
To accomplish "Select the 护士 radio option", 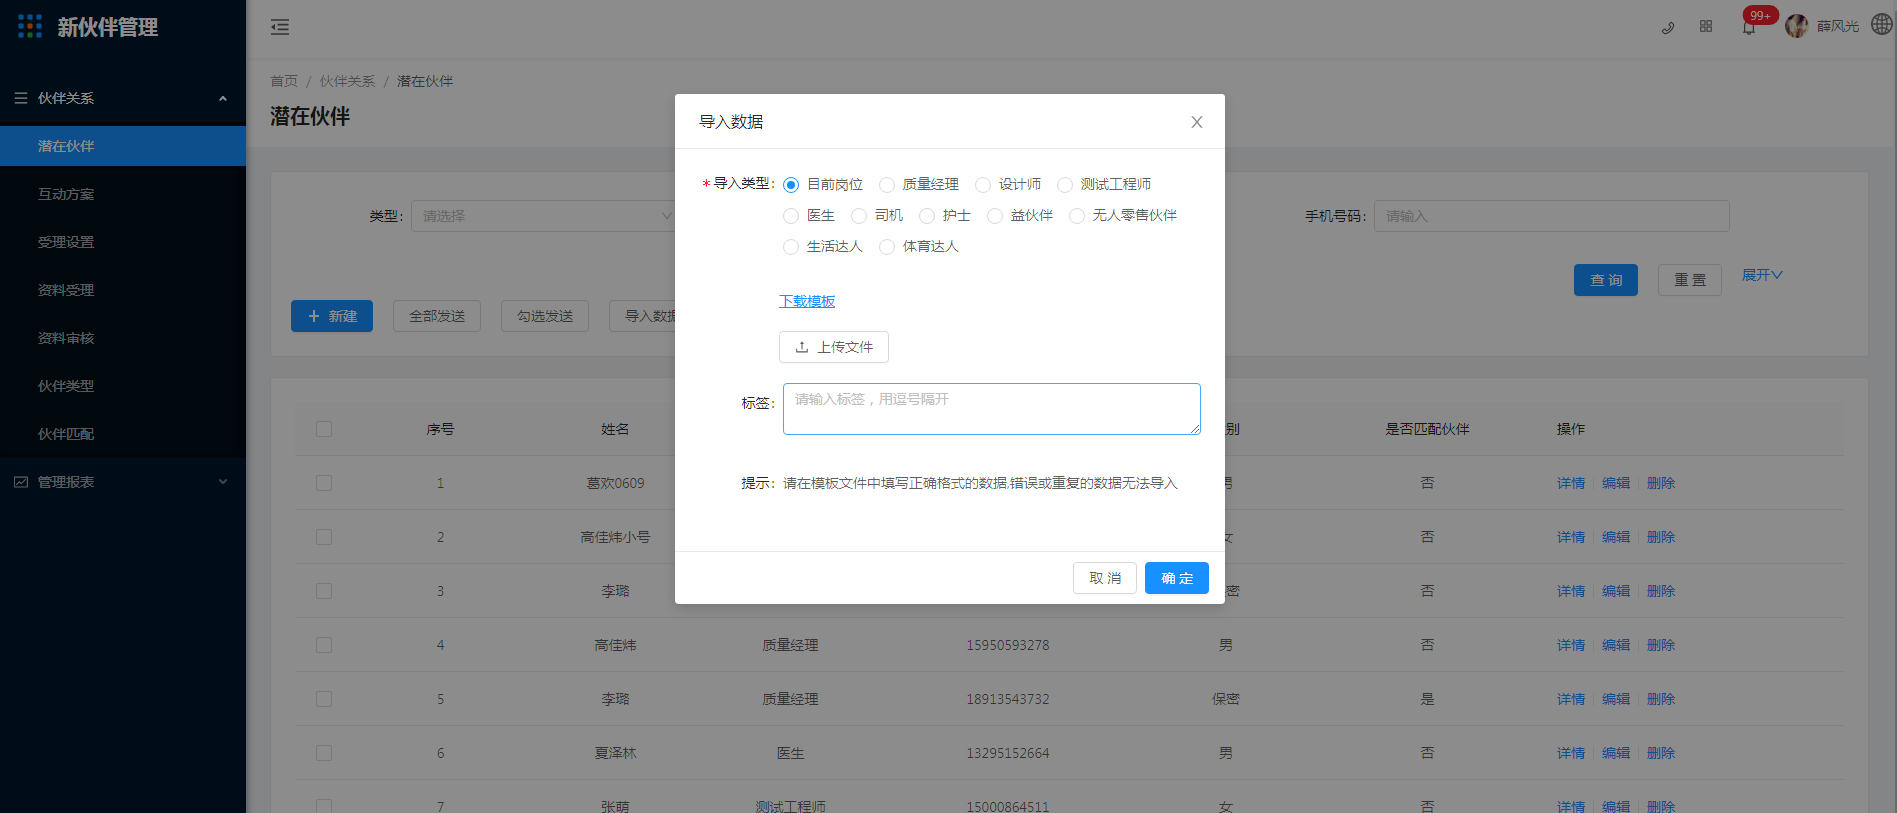I will click(927, 216).
